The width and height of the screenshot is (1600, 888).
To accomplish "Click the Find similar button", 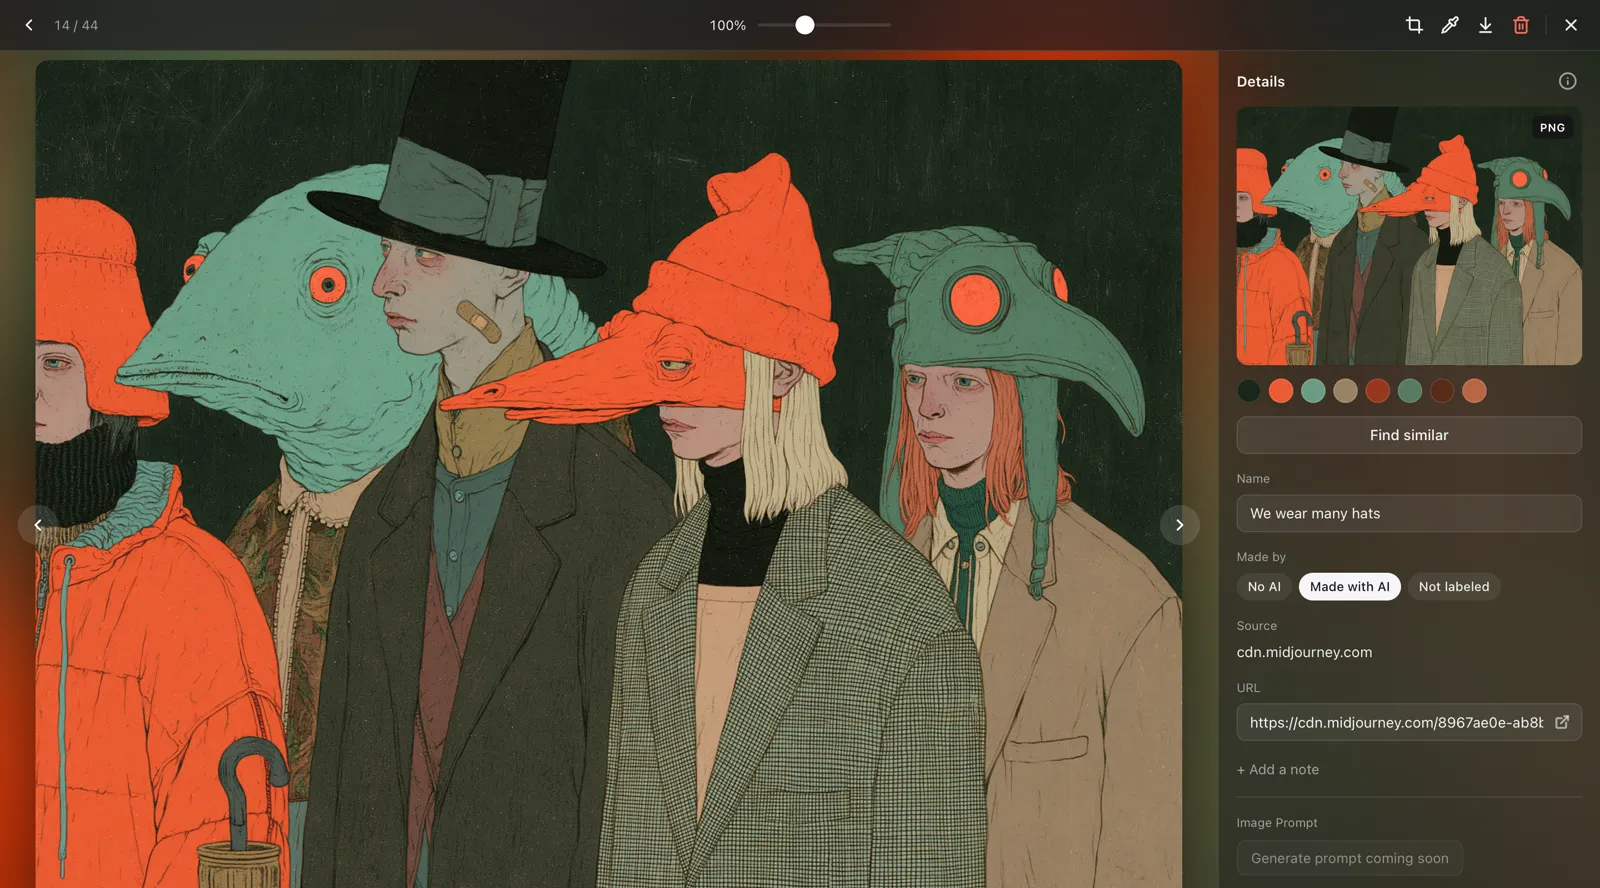I will [1409, 435].
